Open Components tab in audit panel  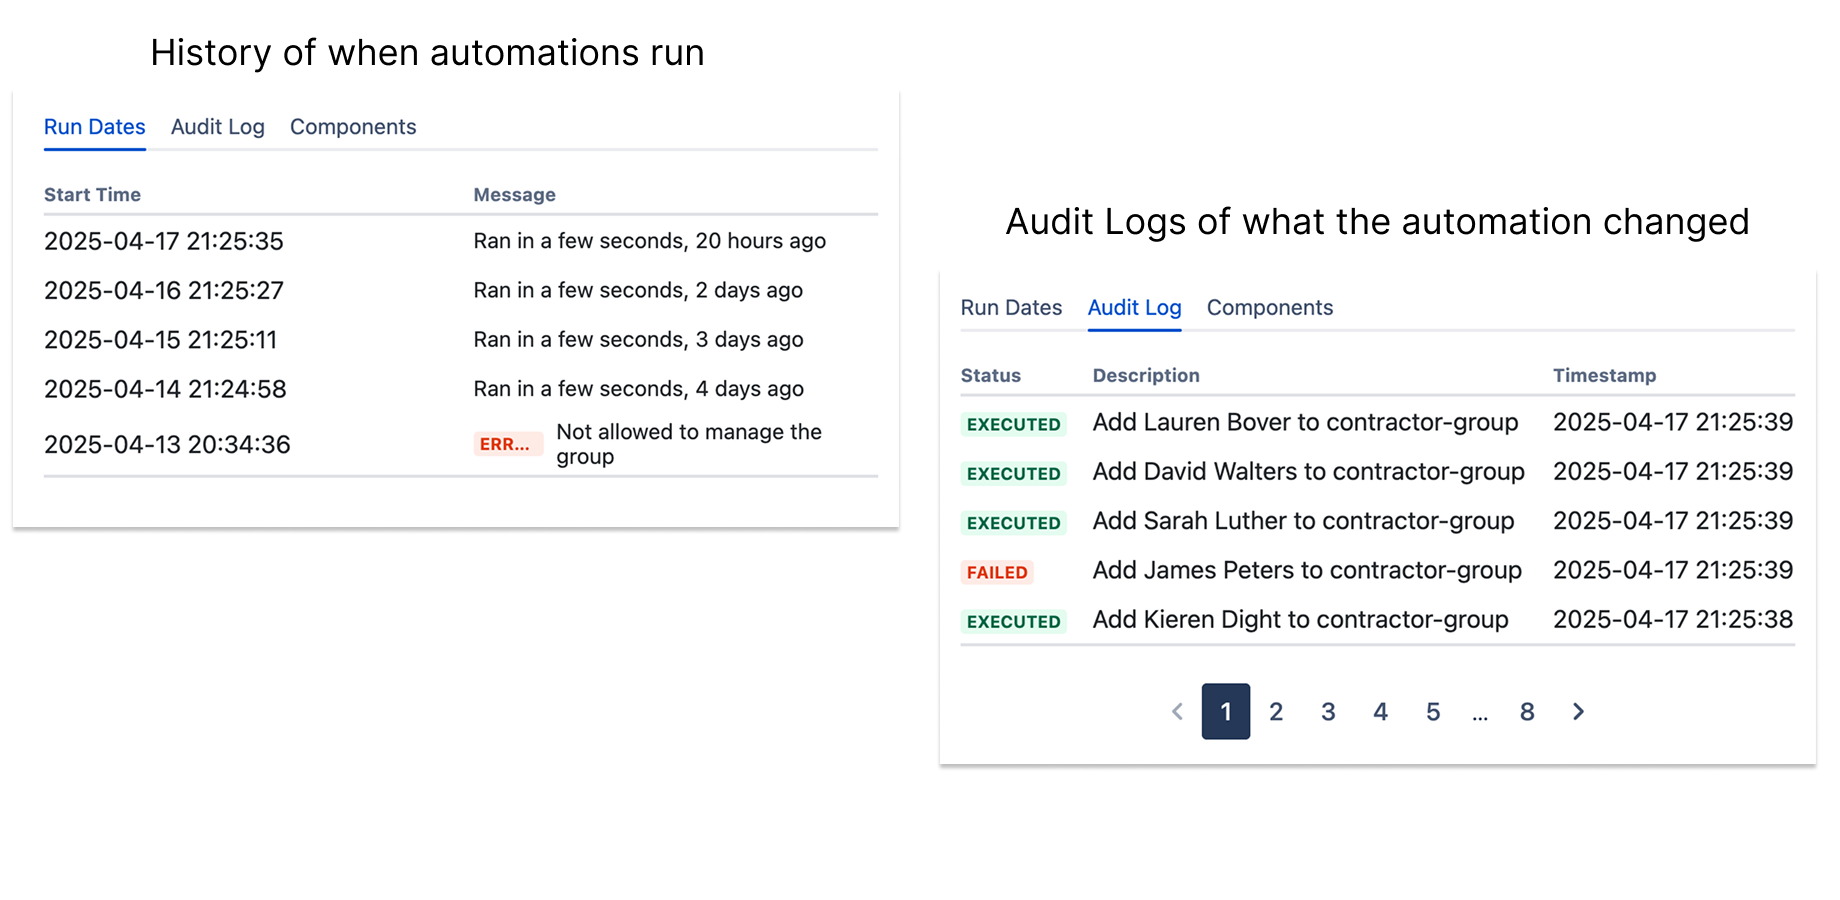(1270, 308)
